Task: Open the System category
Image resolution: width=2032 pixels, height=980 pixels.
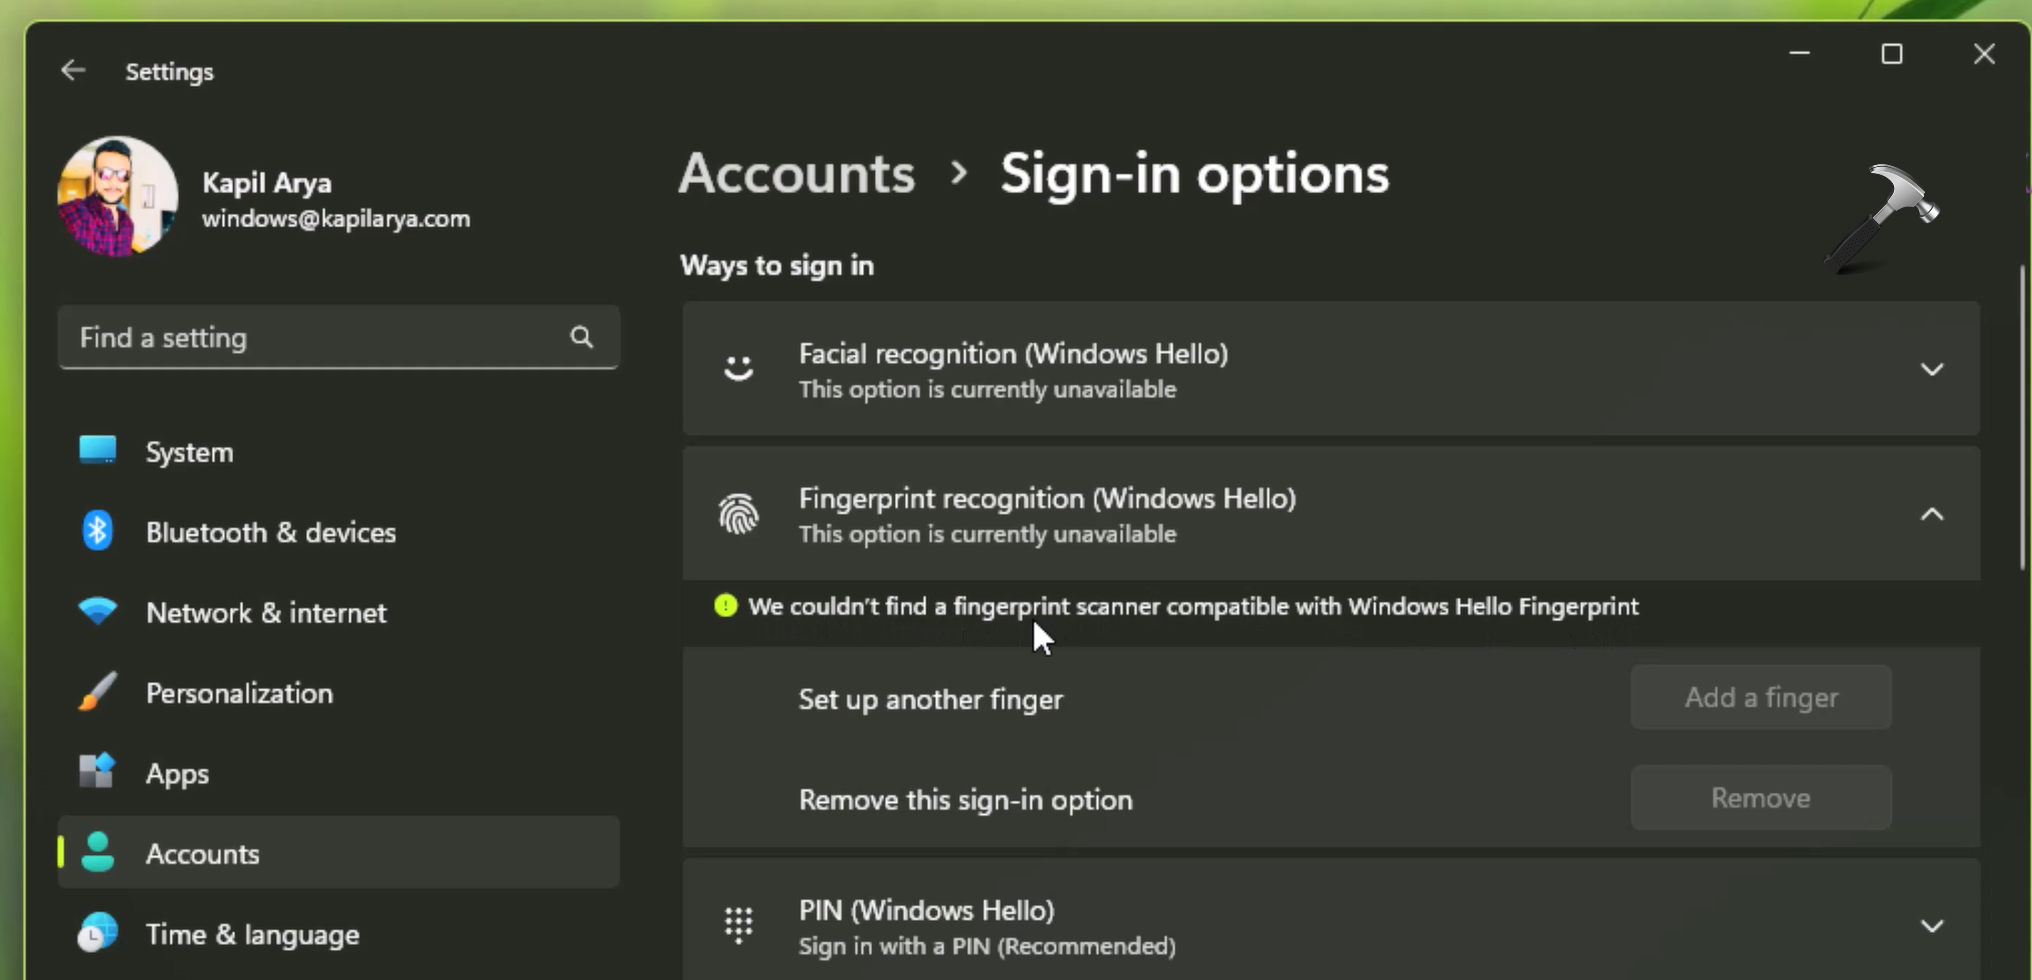Action: click(338, 452)
